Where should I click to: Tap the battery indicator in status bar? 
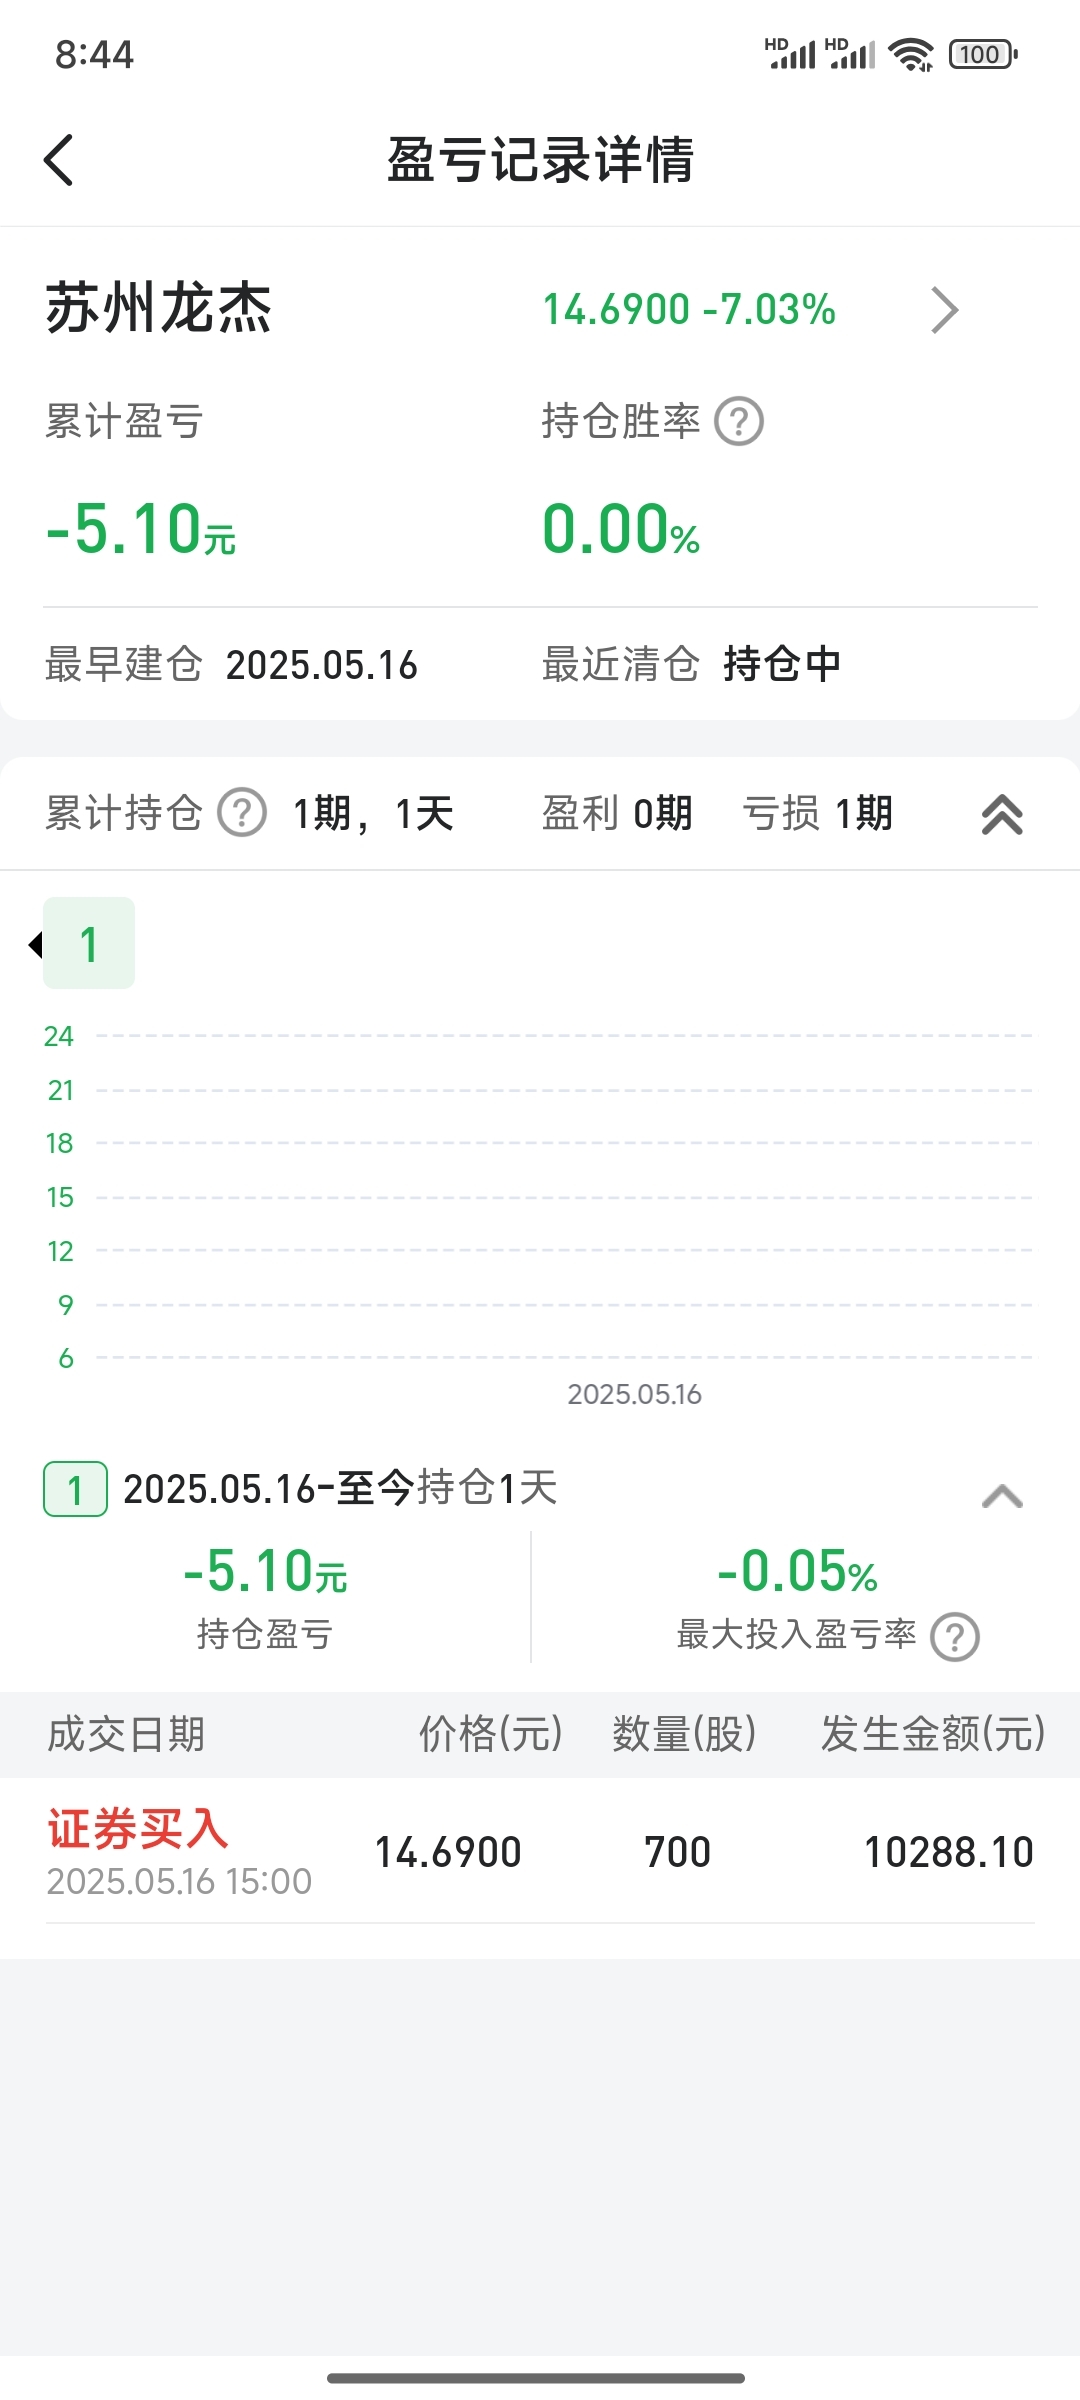(983, 54)
